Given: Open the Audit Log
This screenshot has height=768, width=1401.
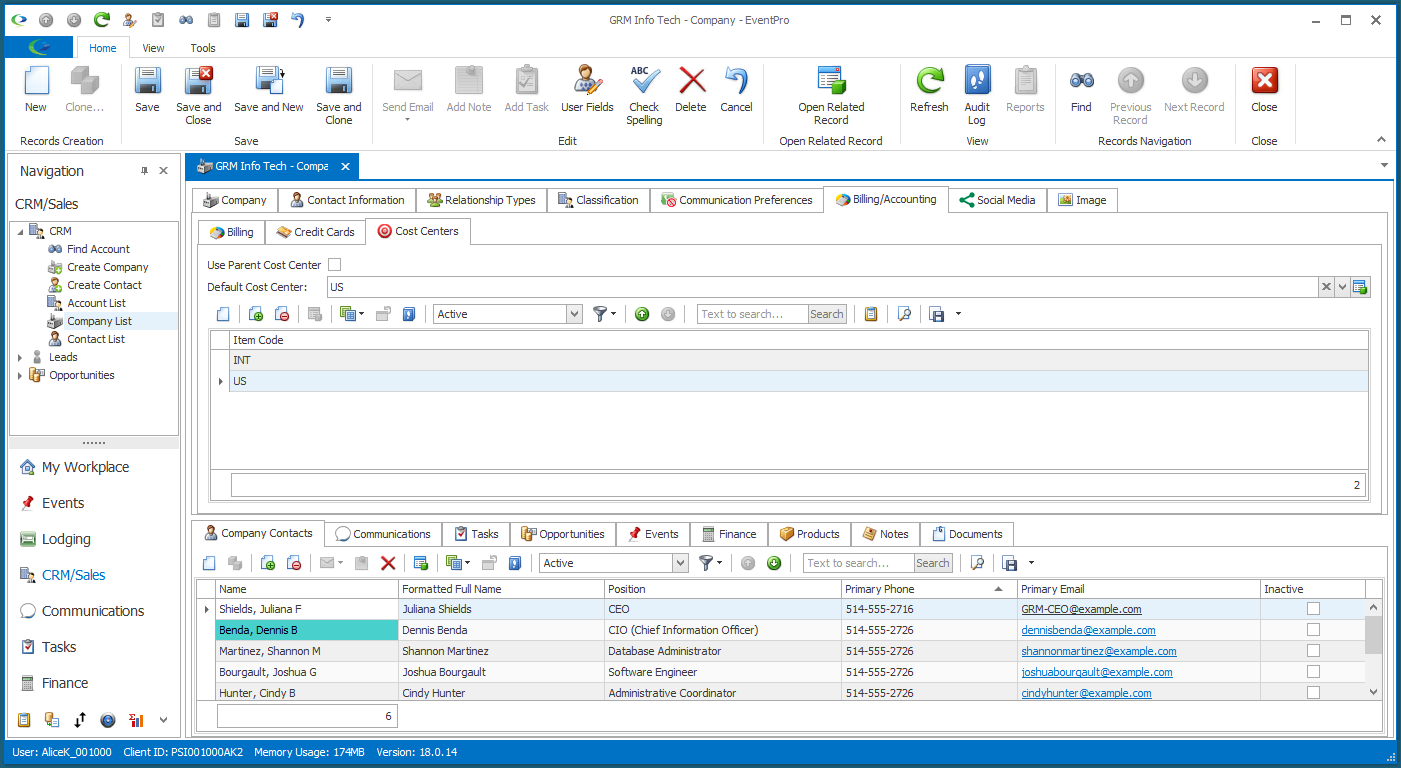Looking at the screenshot, I should (x=977, y=81).
